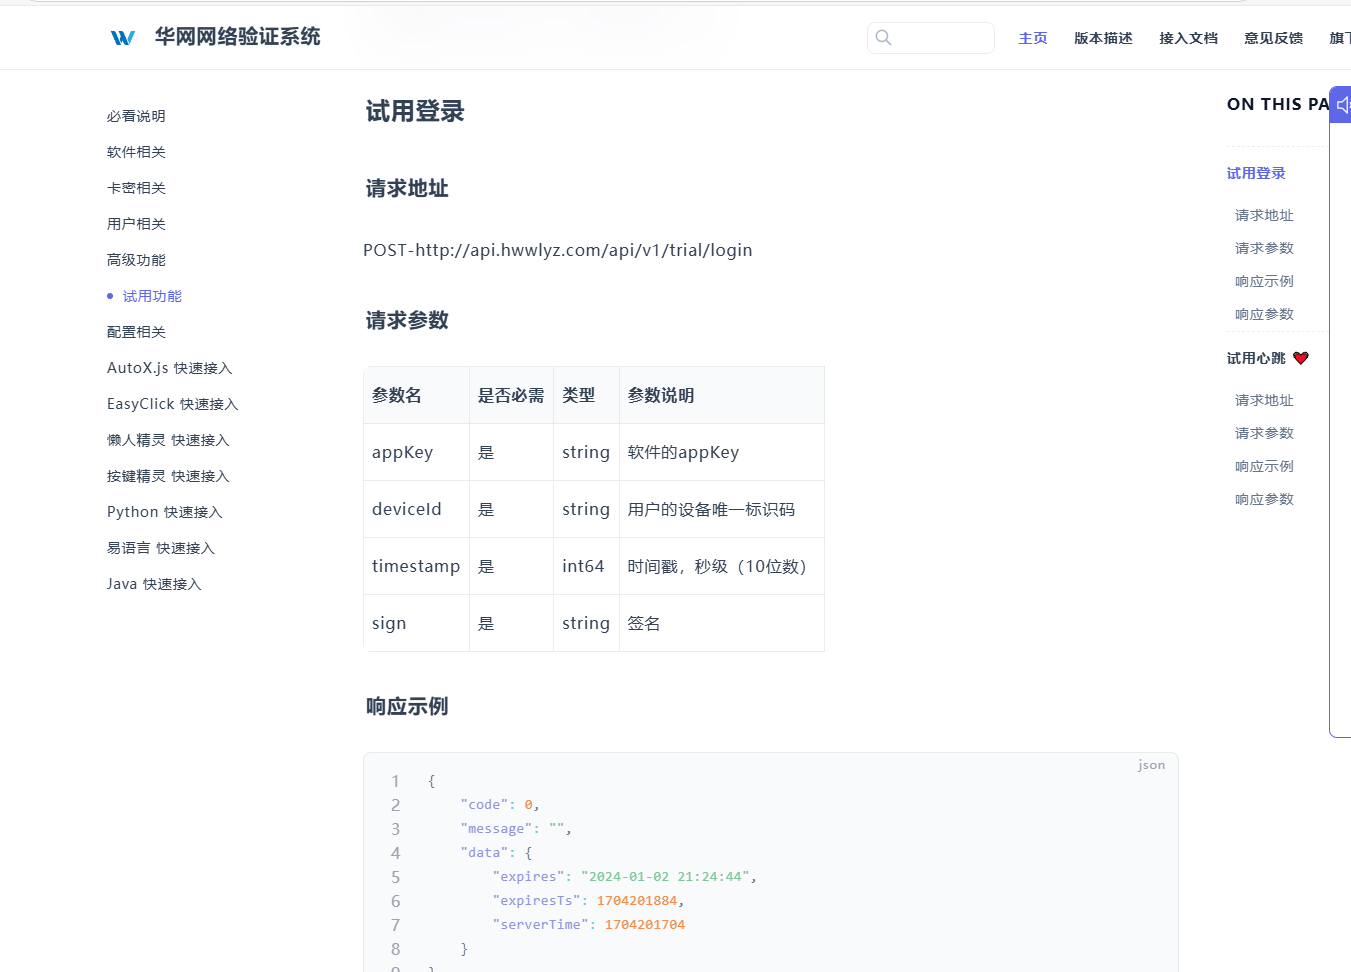Jump to 试用心跳 in page outline
The width and height of the screenshot is (1351, 972).
click(x=1256, y=358)
